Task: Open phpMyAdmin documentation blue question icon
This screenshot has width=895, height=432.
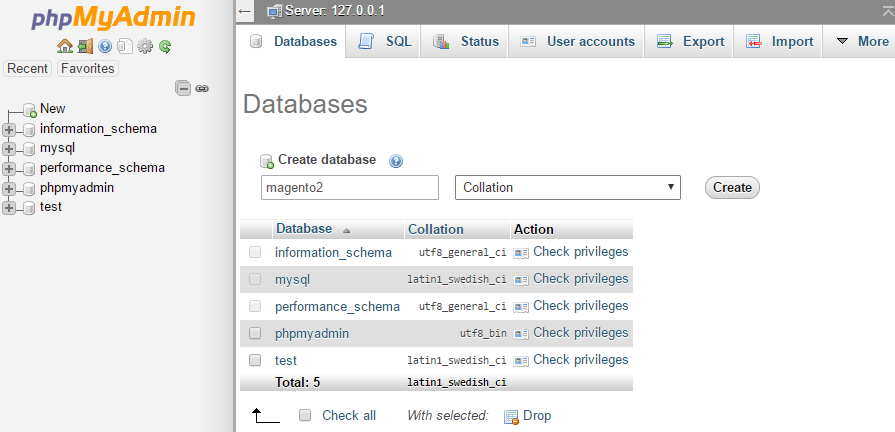Action: (x=105, y=46)
